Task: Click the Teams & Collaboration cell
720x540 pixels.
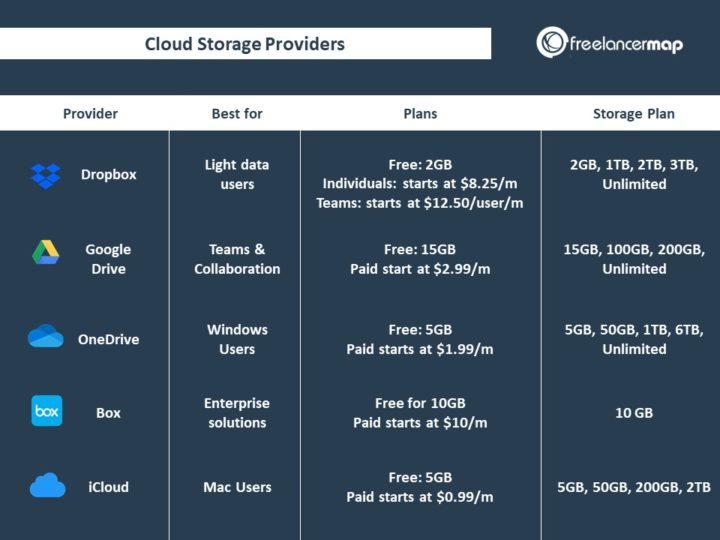Action: click(237, 259)
